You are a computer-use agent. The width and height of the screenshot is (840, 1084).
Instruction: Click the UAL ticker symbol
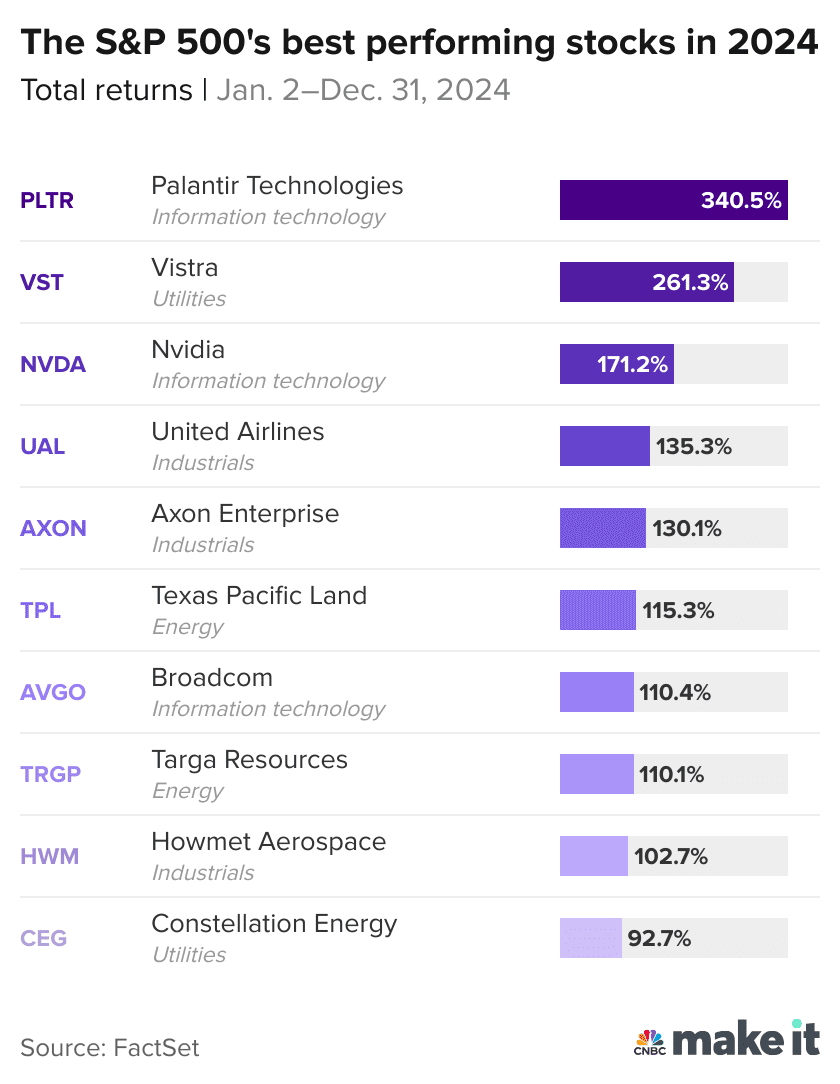43,446
